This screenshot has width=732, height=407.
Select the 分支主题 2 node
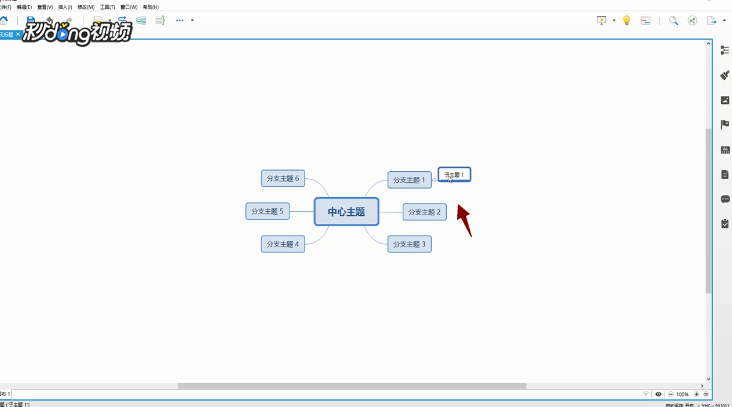point(424,212)
